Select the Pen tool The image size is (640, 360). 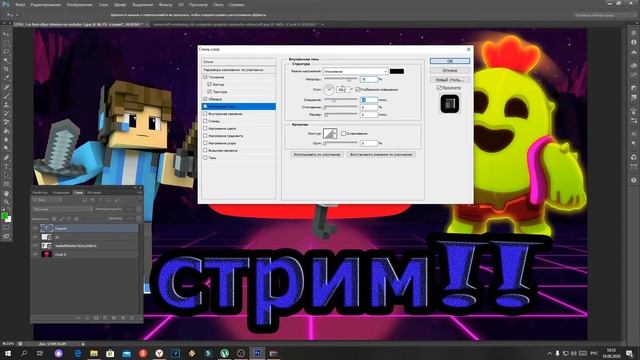(6, 158)
